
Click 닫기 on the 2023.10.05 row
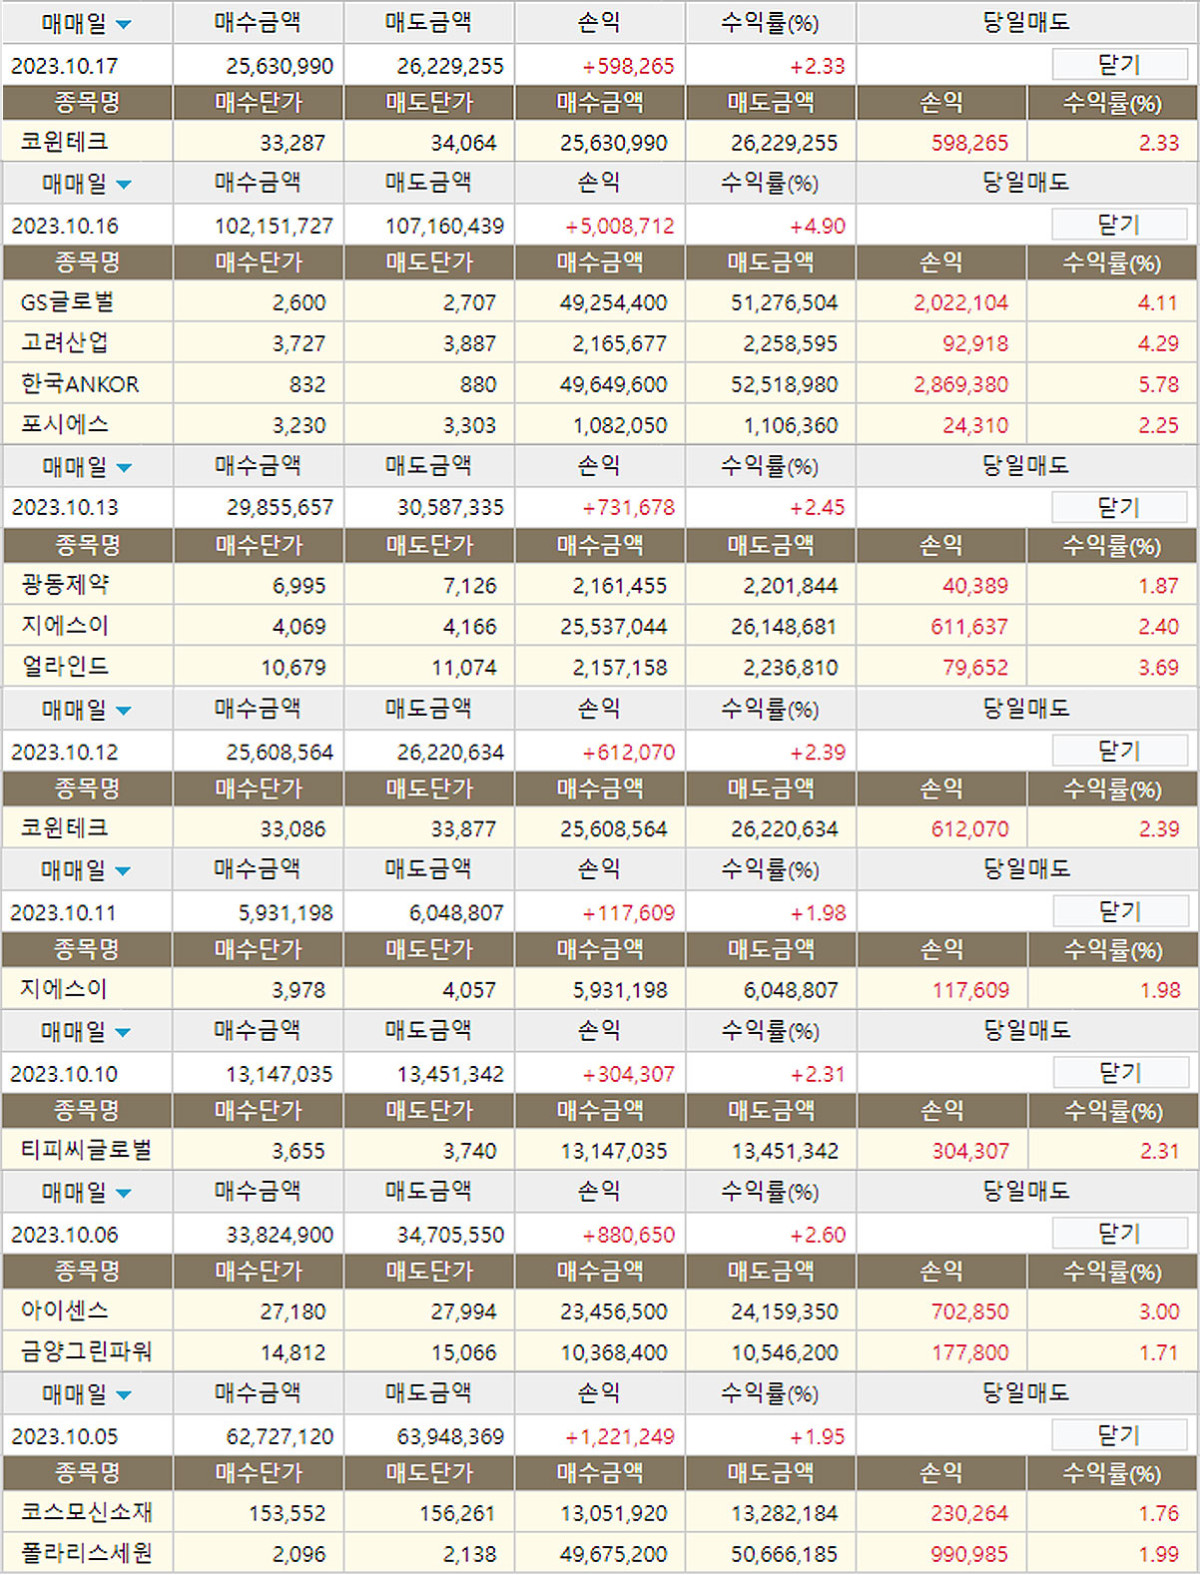[1119, 1436]
